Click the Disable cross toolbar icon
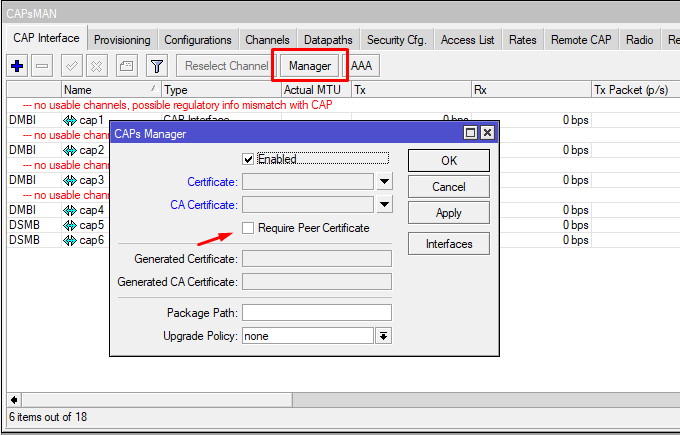Image resolution: width=680 pixels, height=435 pixels. (x=97, y=66)
